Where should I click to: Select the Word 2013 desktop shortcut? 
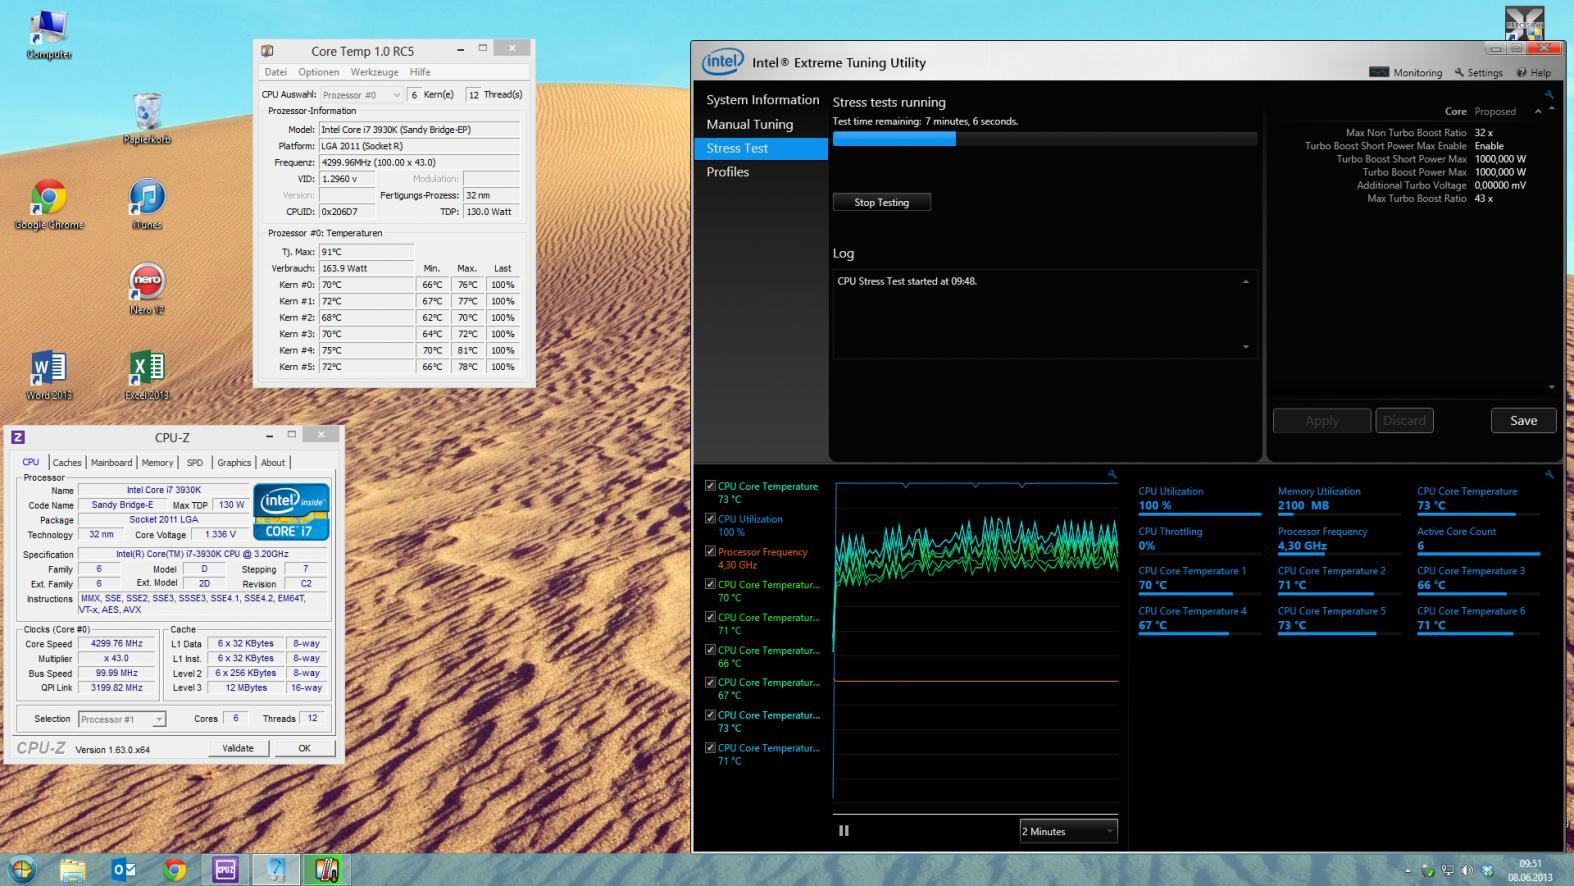[49, 375]
